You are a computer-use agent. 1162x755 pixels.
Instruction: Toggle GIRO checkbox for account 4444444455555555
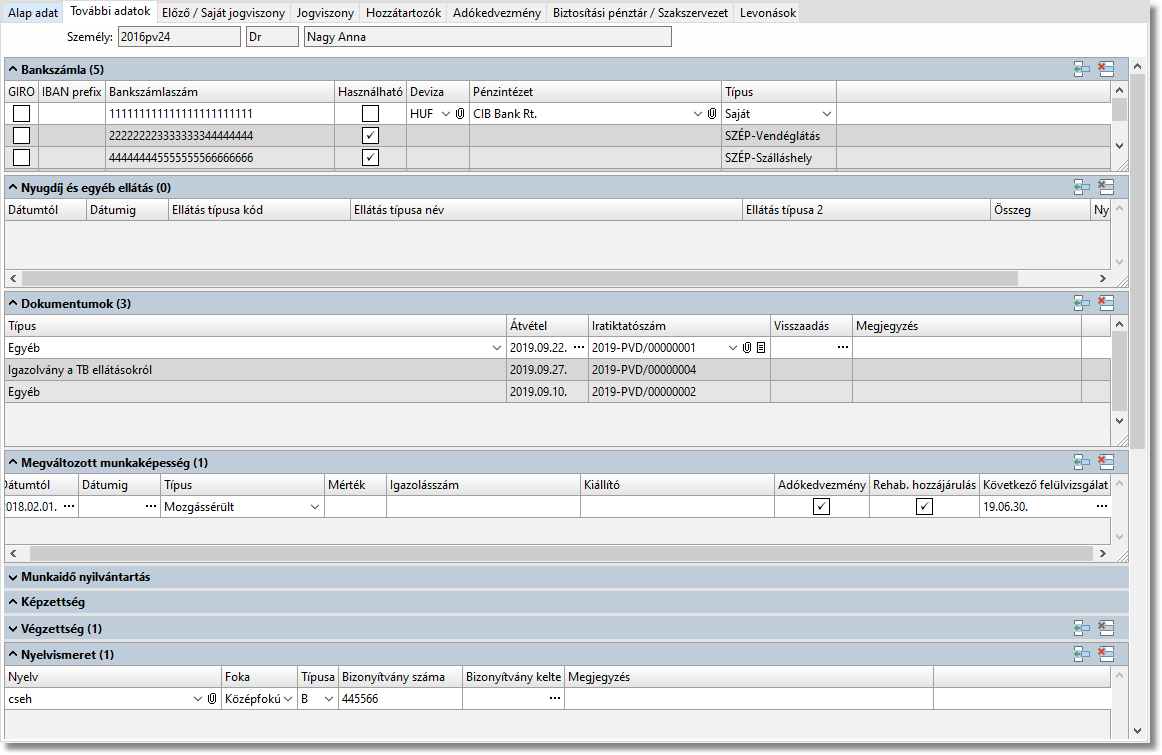click(x=21, y=158)
